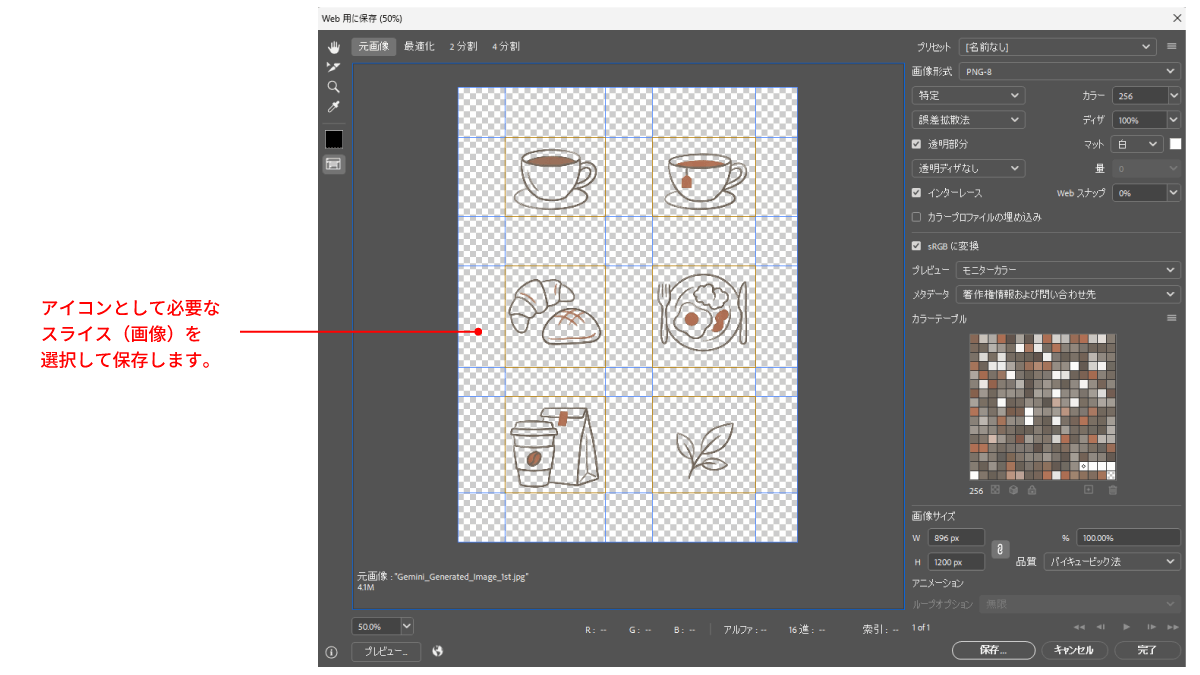Switch to the 4 分割 tab
1200x675 pixels.
point(506,47)
